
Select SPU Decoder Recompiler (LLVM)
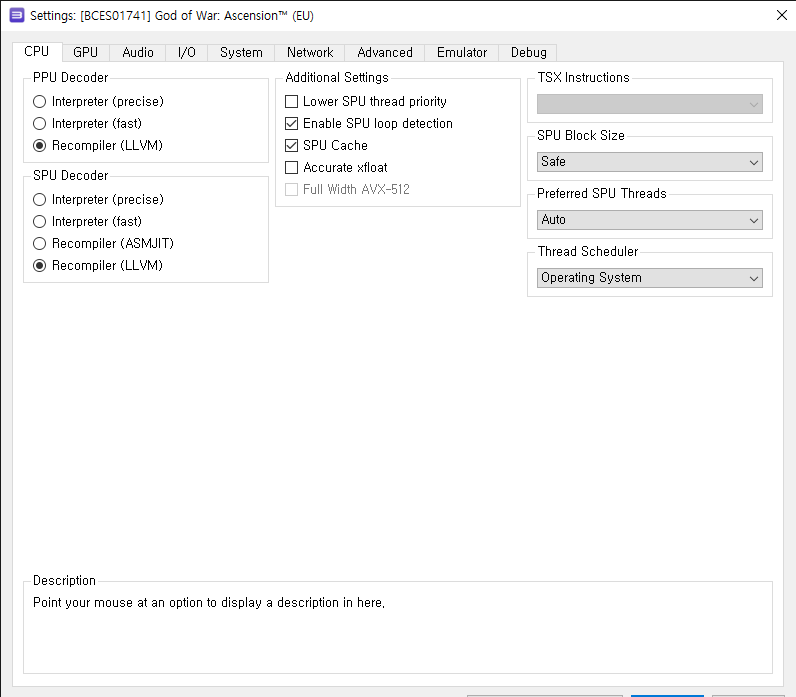click(97, 265)
